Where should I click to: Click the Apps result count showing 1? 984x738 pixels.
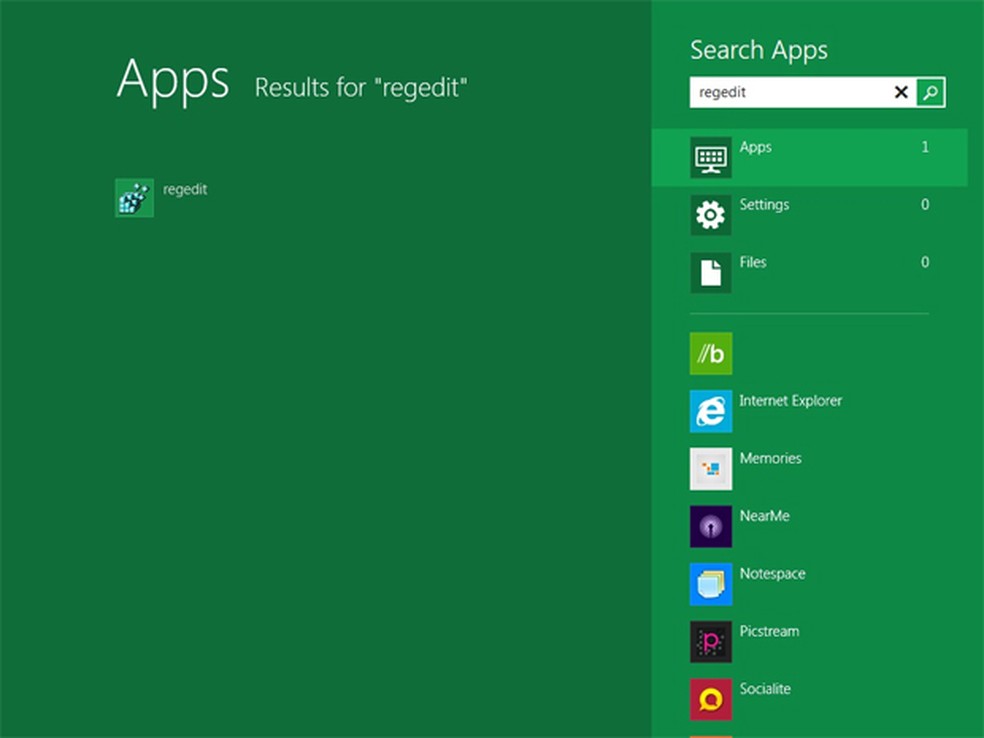click(x=925, y=146)
